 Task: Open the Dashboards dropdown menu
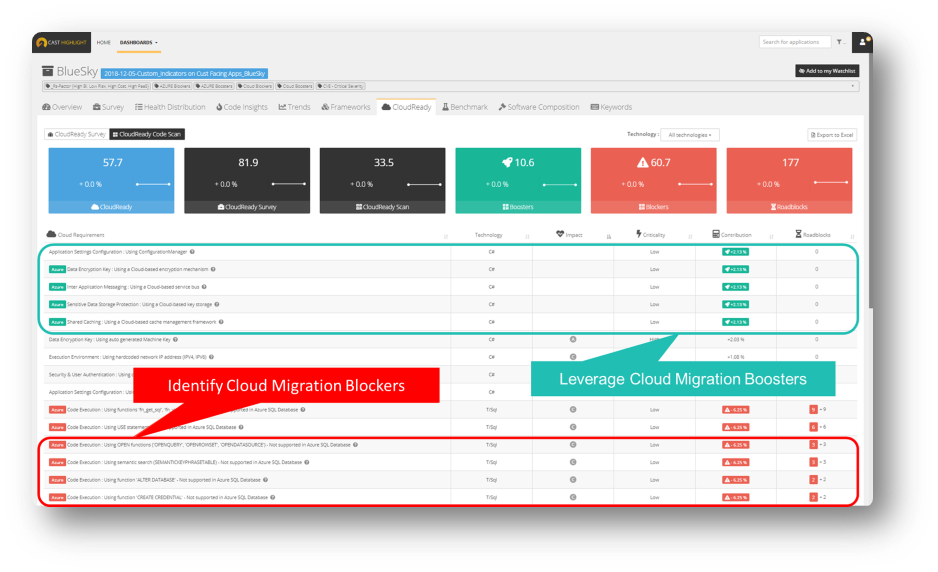point(139,42)
